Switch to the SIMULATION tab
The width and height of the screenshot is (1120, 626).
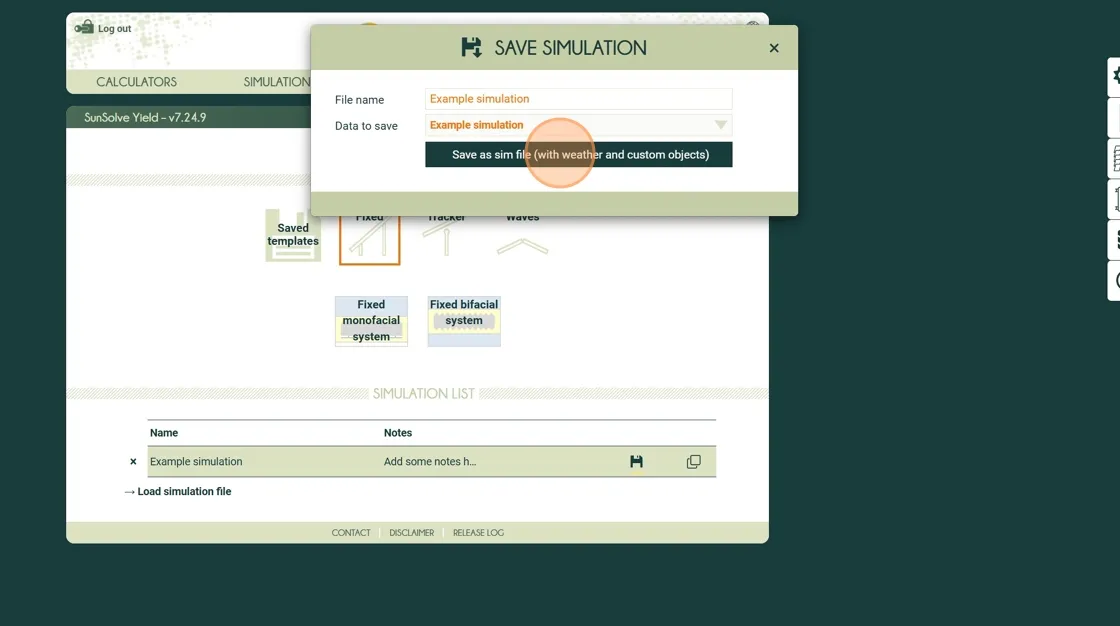[x=277, y=82]
